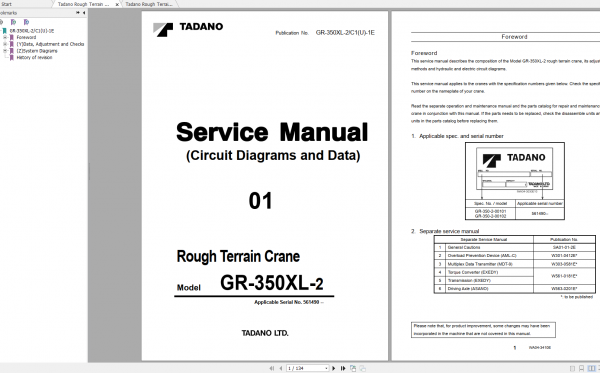
Task: Click the 'Rough Terrain Crane' heading
Action: click(238, 257)
